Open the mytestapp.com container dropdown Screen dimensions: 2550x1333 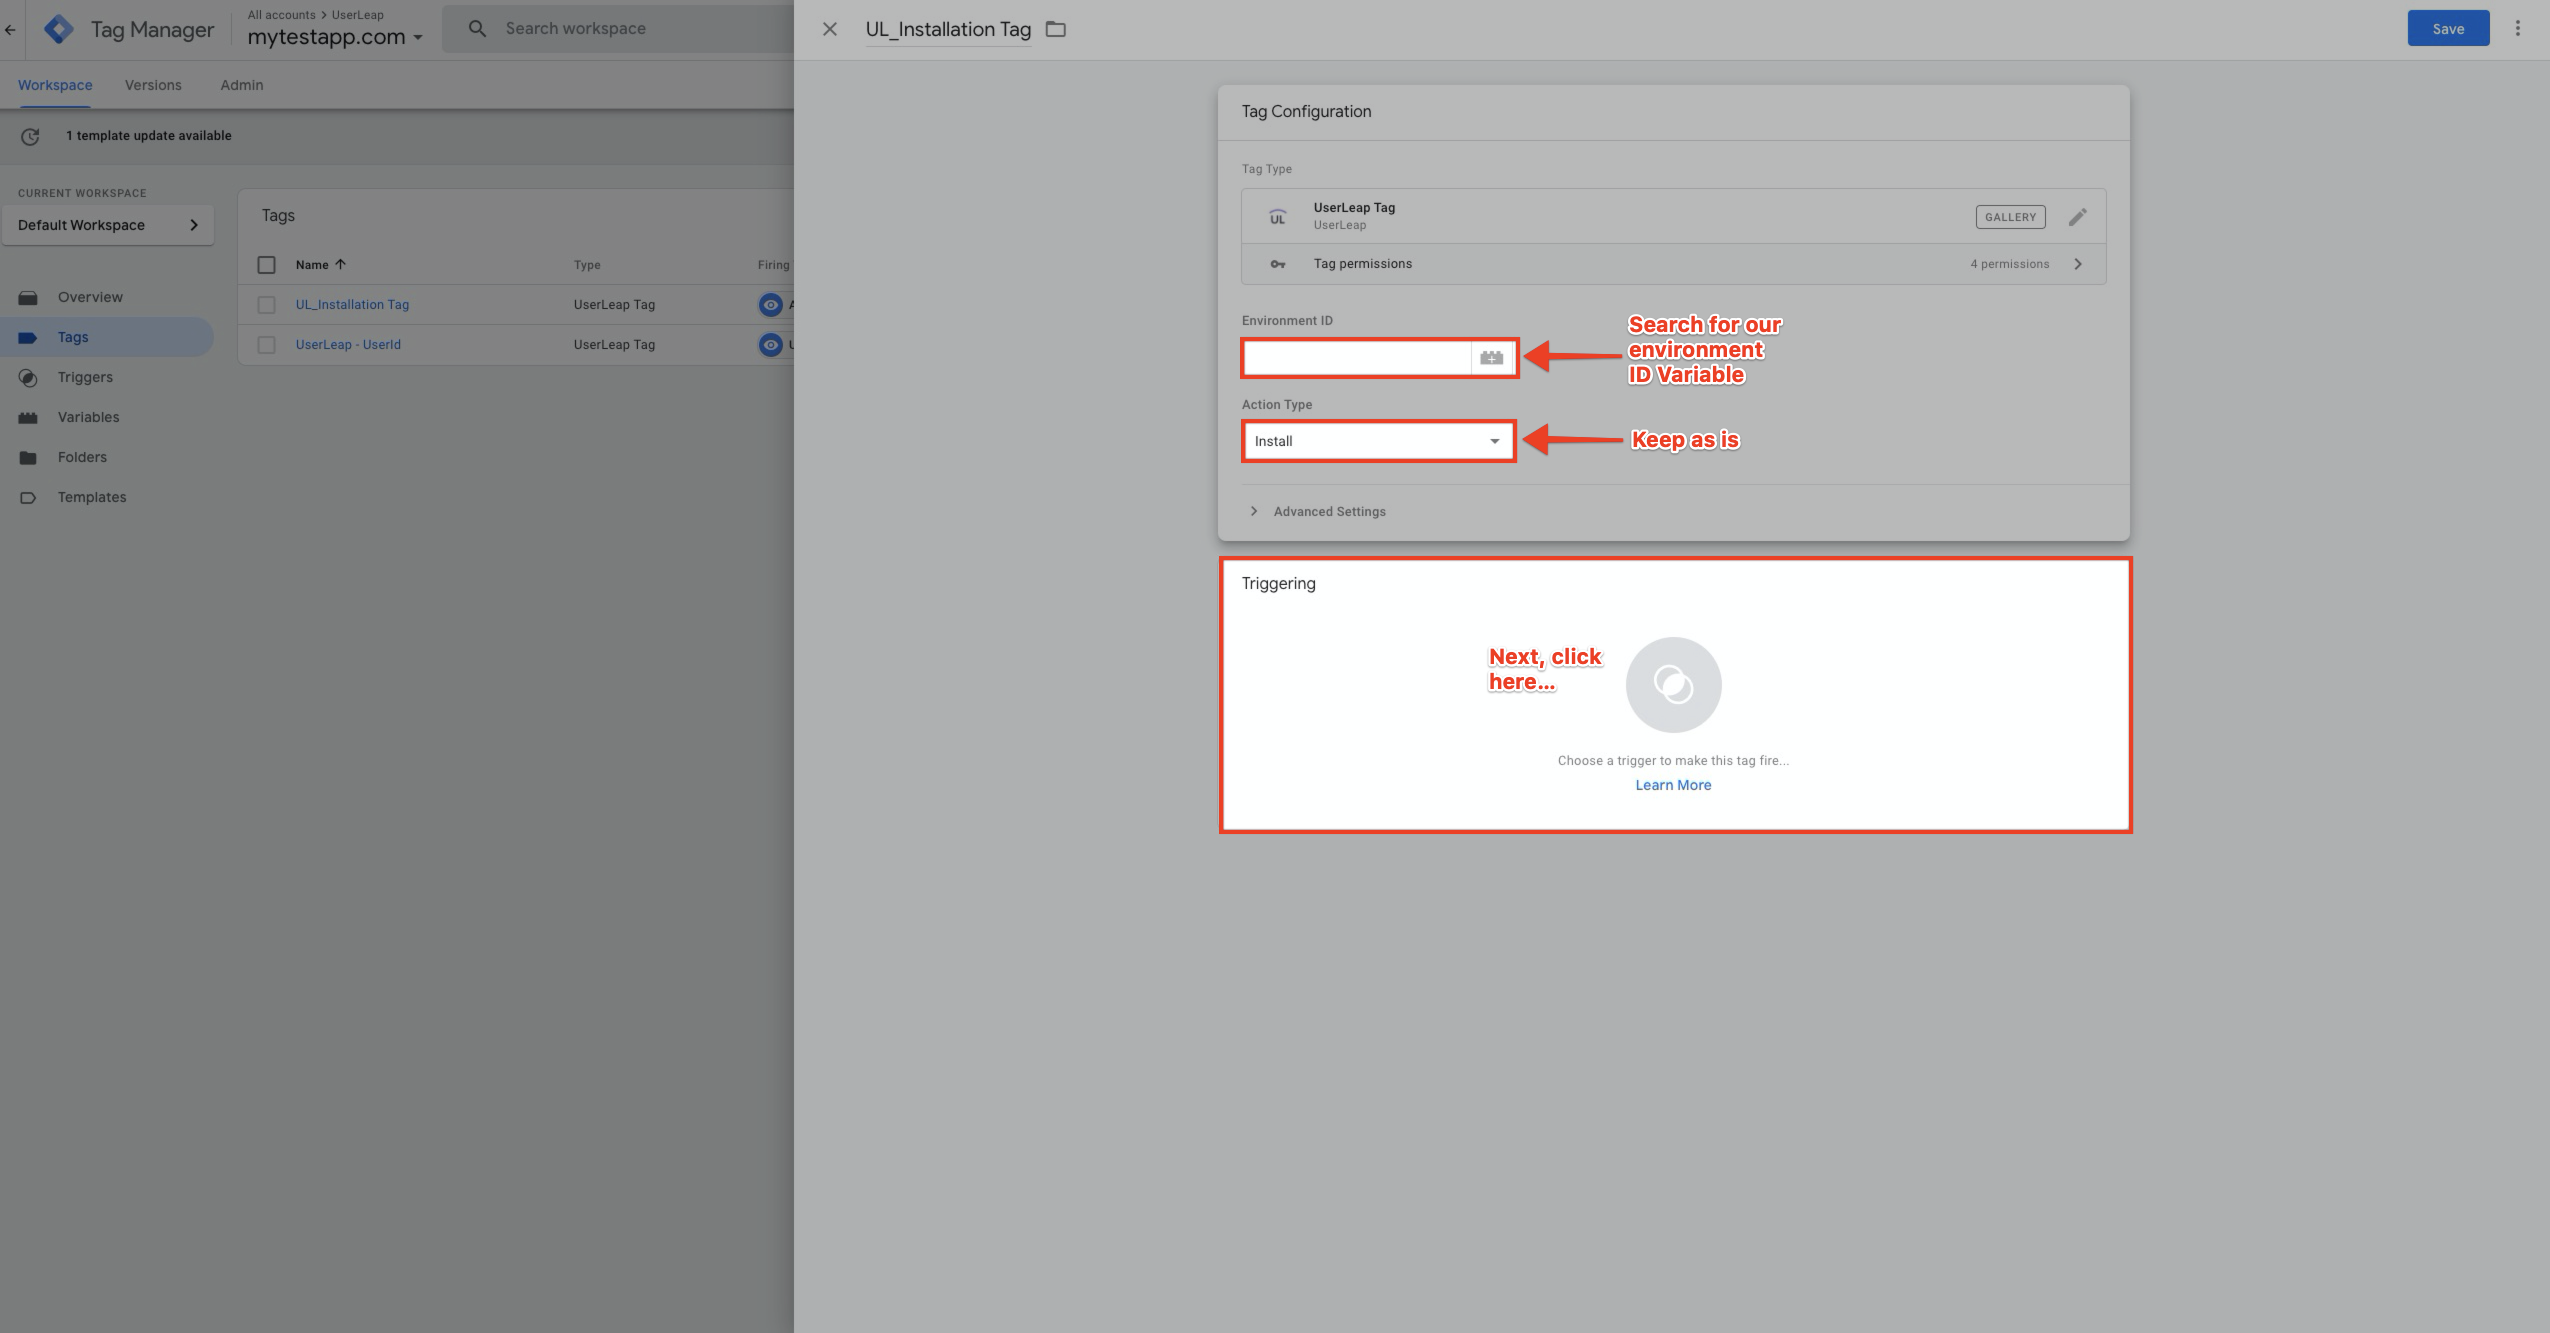pyautogui.click(x=335, y=37)
